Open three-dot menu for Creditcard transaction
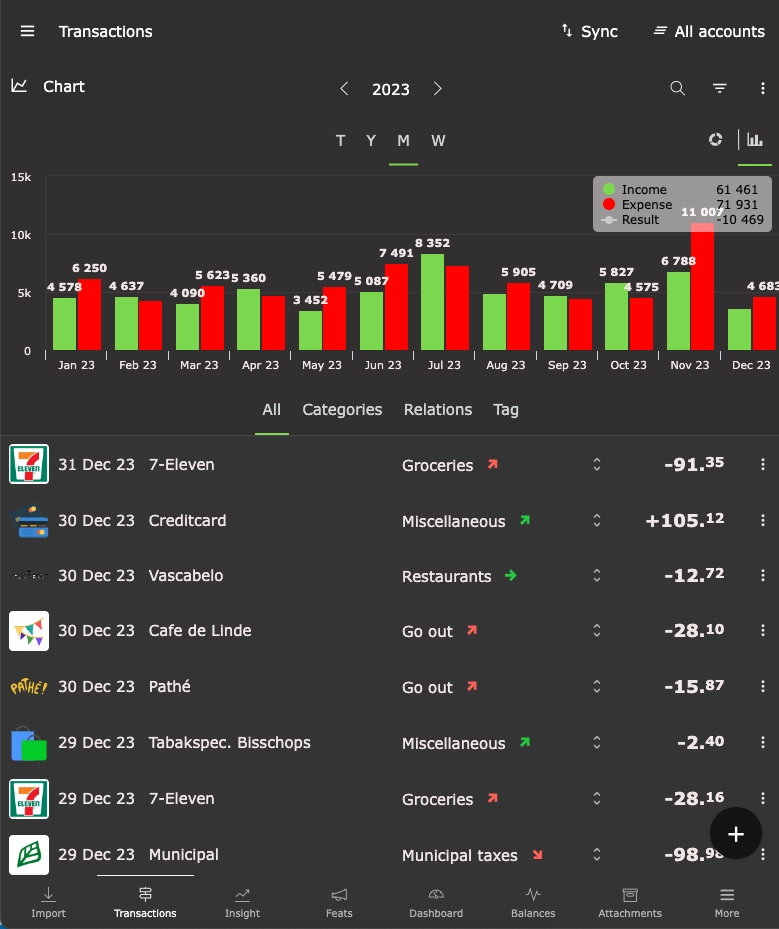Screen dimensions: 779x929 tap(763, 520)
